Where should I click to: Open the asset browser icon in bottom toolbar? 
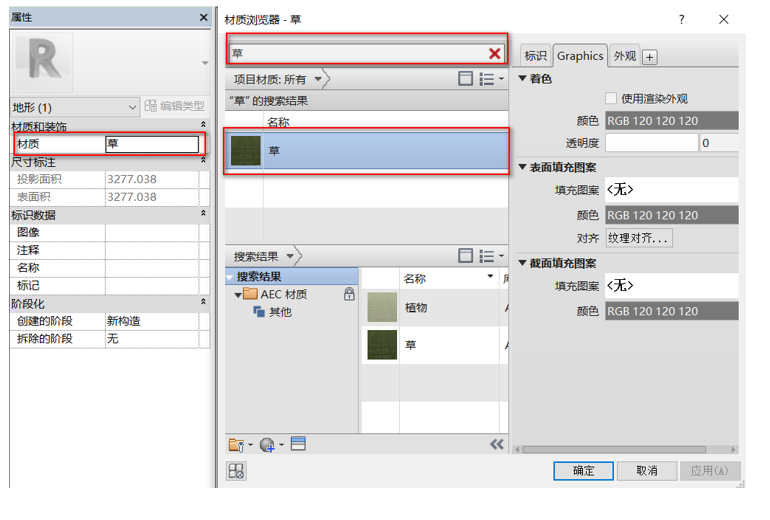pos(298,445)
